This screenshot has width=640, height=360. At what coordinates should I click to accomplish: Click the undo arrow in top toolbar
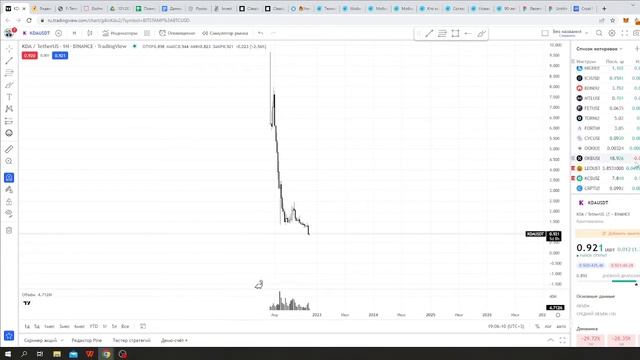tap(260, 33)
